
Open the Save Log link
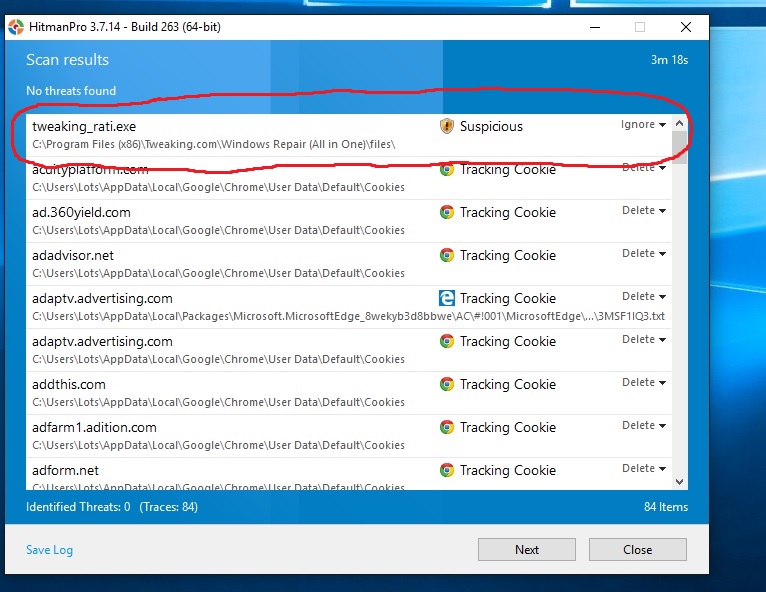click(49, 550)
